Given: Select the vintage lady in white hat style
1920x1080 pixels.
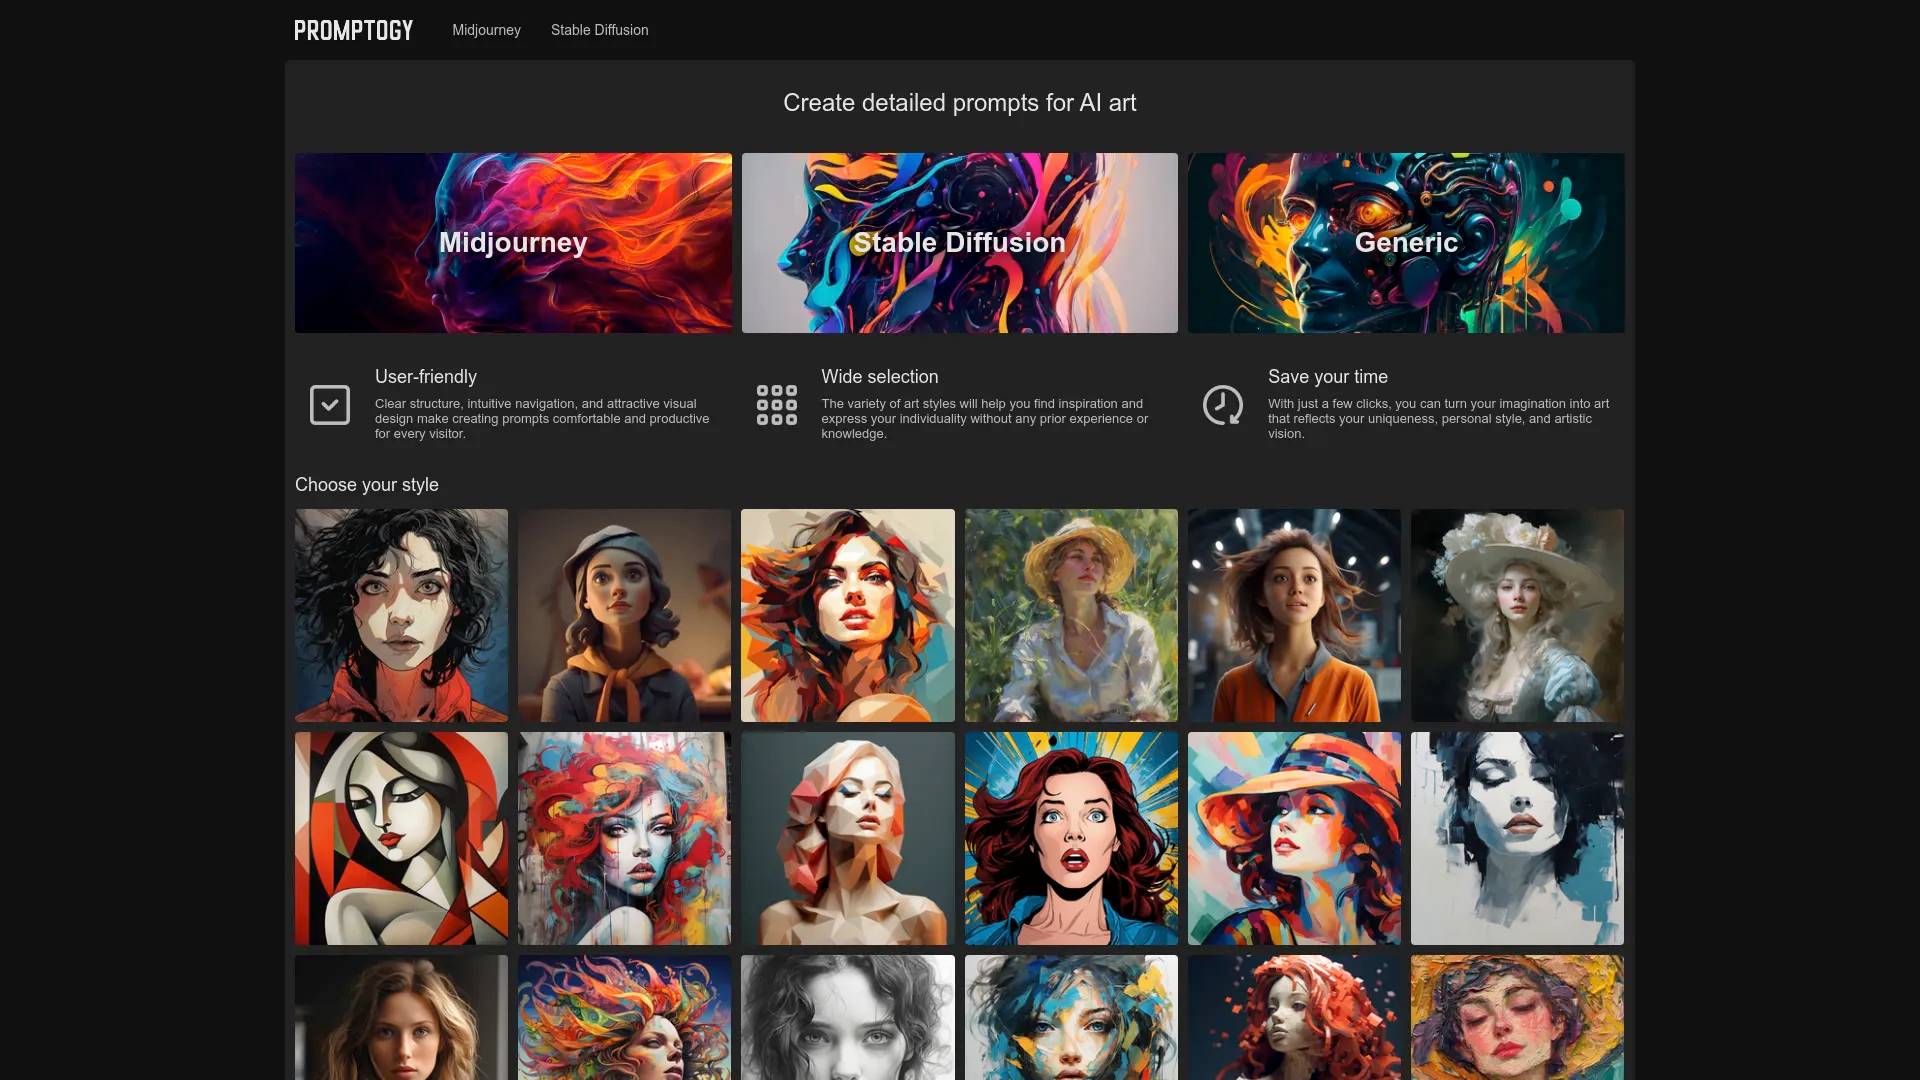Looking at the screenshot, I should tap(1517, 615).
